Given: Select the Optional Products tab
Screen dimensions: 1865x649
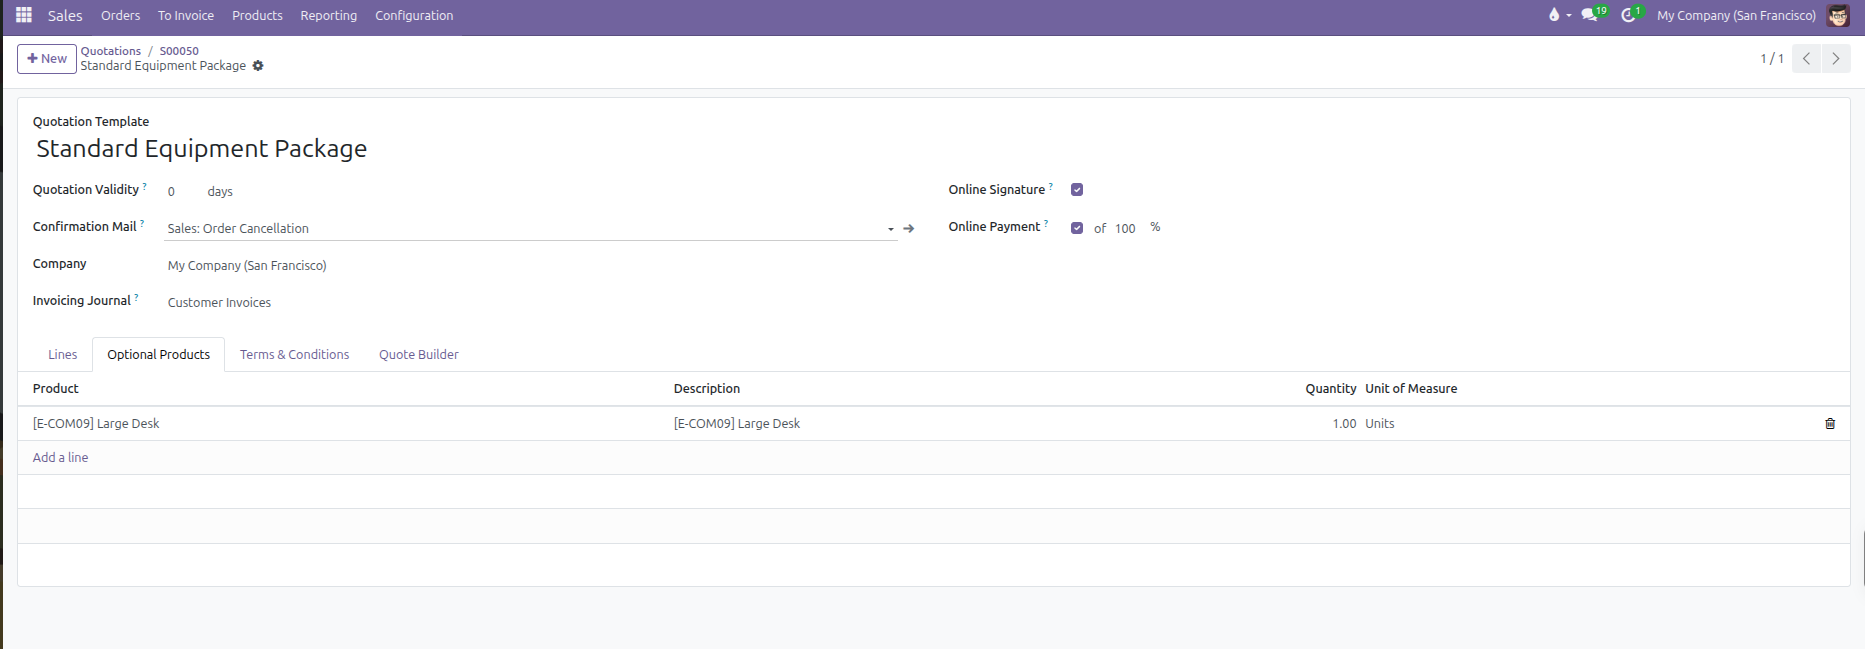Looking at the screenshot, I should [x=159, y=355].
